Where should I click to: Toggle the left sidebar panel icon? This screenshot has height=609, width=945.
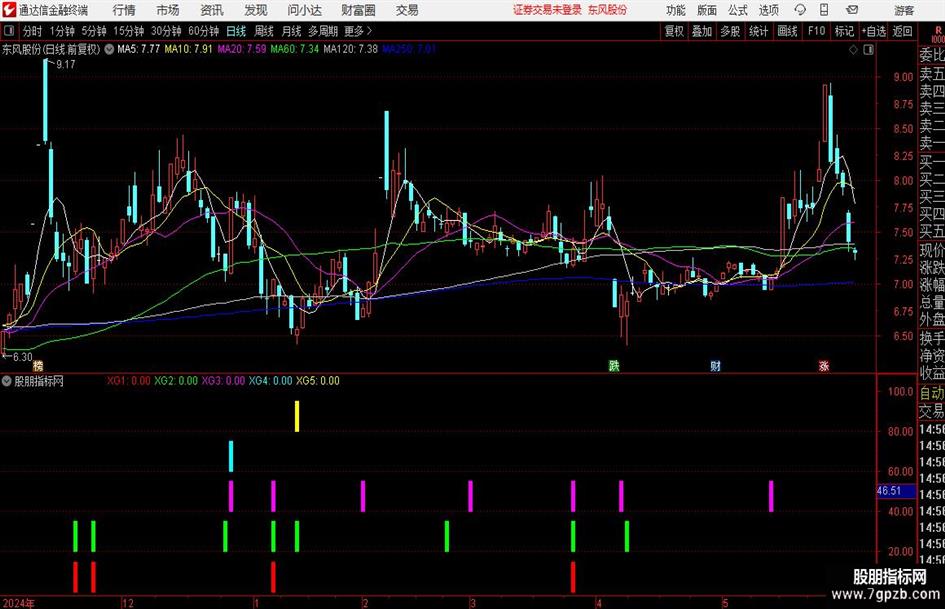(9, 31)
